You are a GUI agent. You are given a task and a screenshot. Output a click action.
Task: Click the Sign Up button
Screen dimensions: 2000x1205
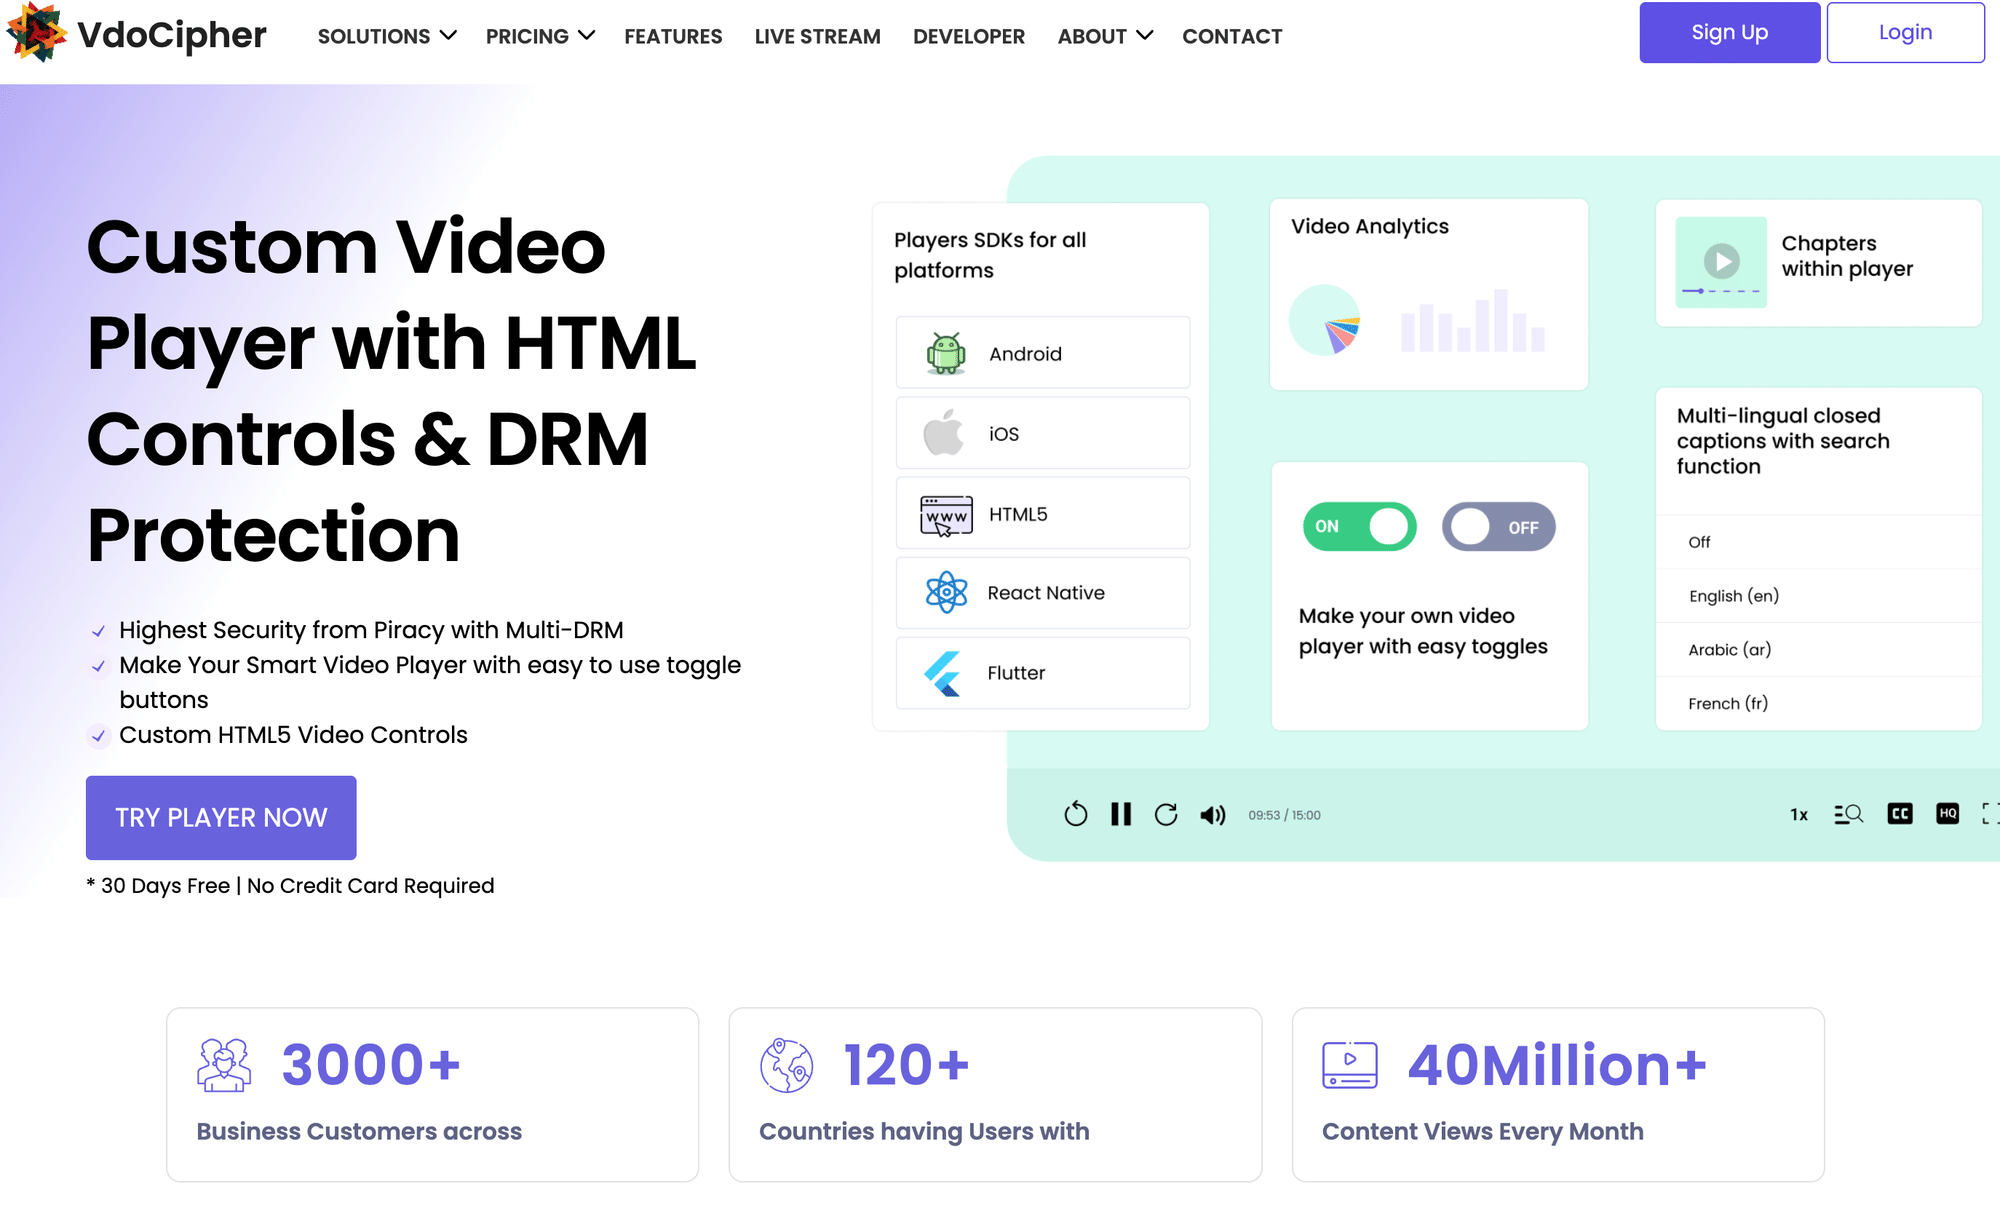coord(1729,32)
